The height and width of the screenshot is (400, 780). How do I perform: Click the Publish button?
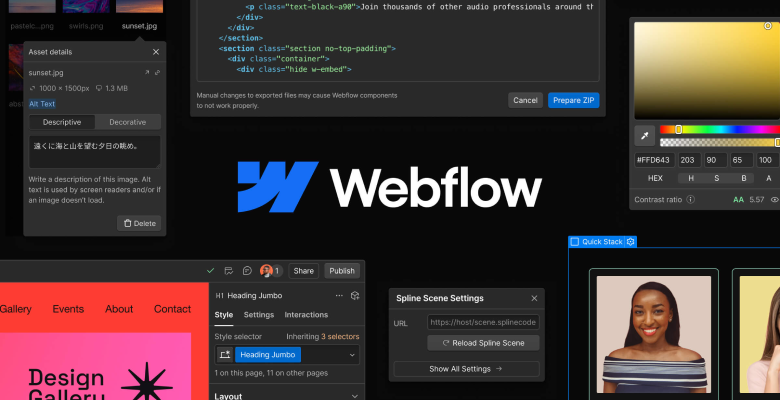[342, 271]
